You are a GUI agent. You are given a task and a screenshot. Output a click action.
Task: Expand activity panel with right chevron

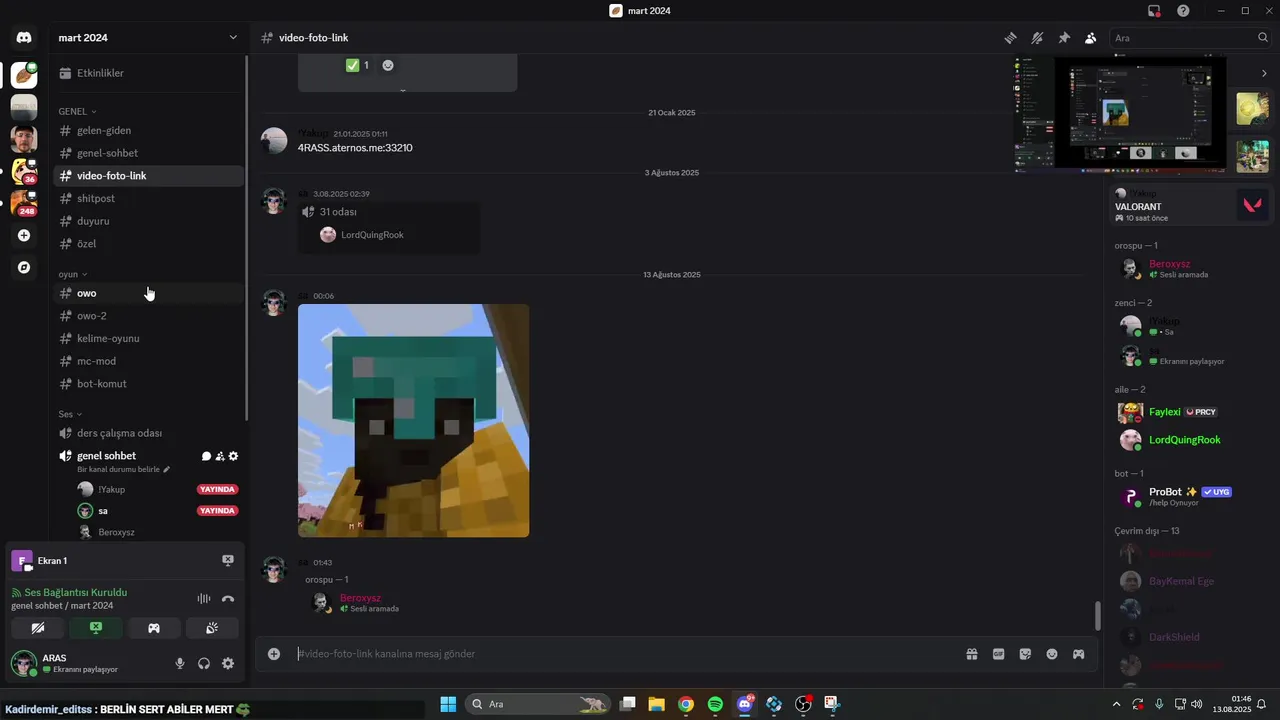click(x=1264, y=73)
